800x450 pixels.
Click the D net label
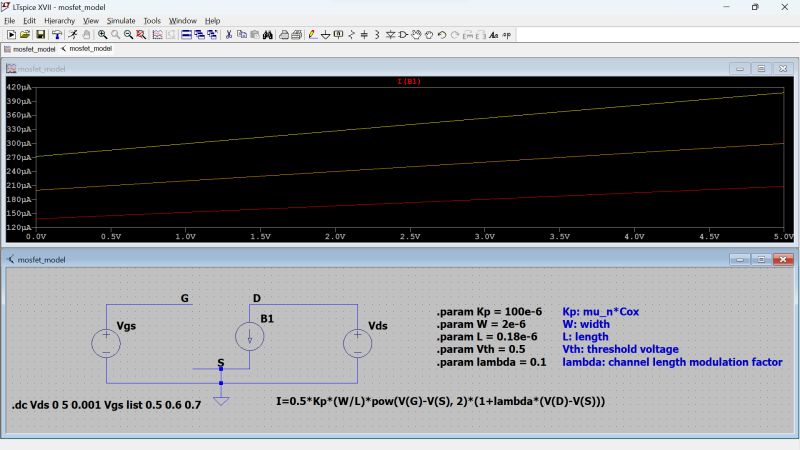(x=257, y=298)
